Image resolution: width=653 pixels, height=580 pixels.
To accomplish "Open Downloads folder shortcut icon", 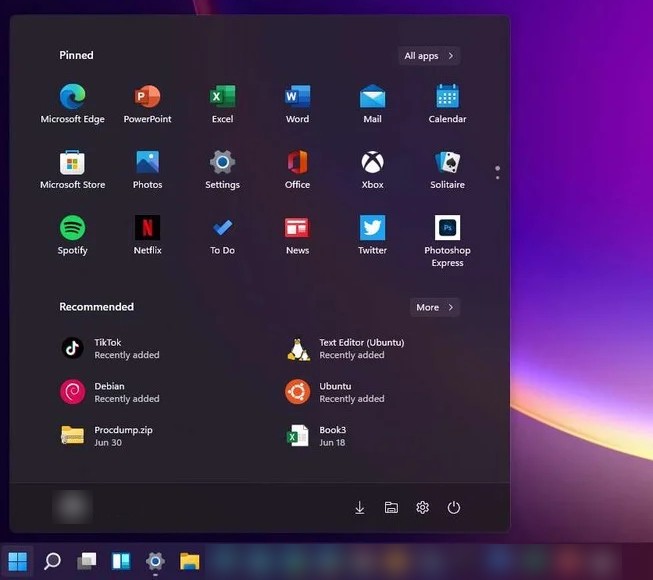I will [360, 508].
